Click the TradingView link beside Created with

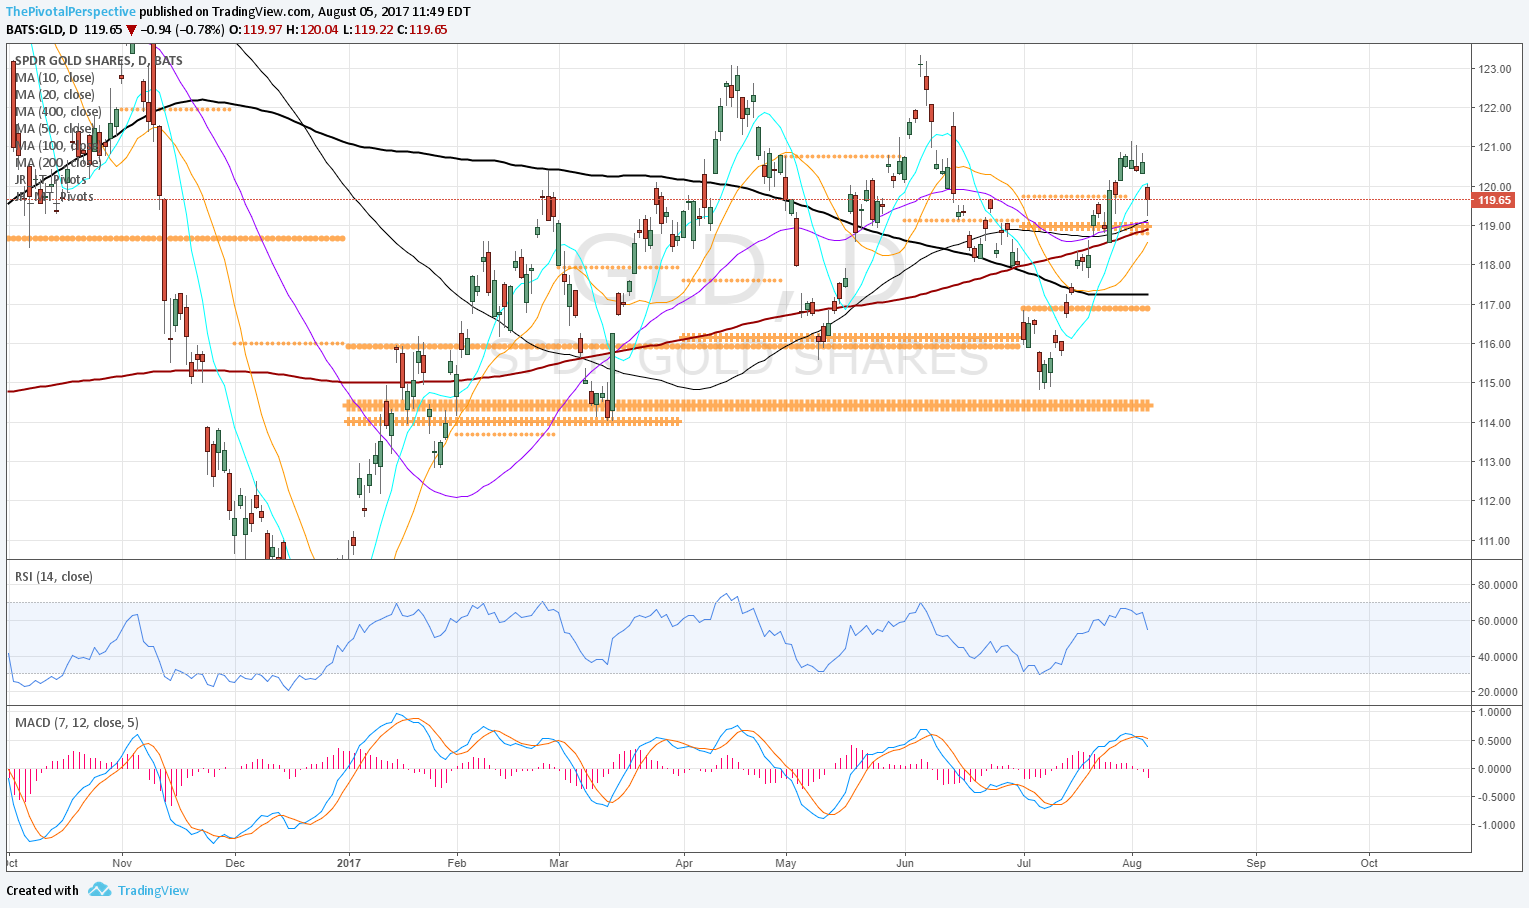coord(153,890)
